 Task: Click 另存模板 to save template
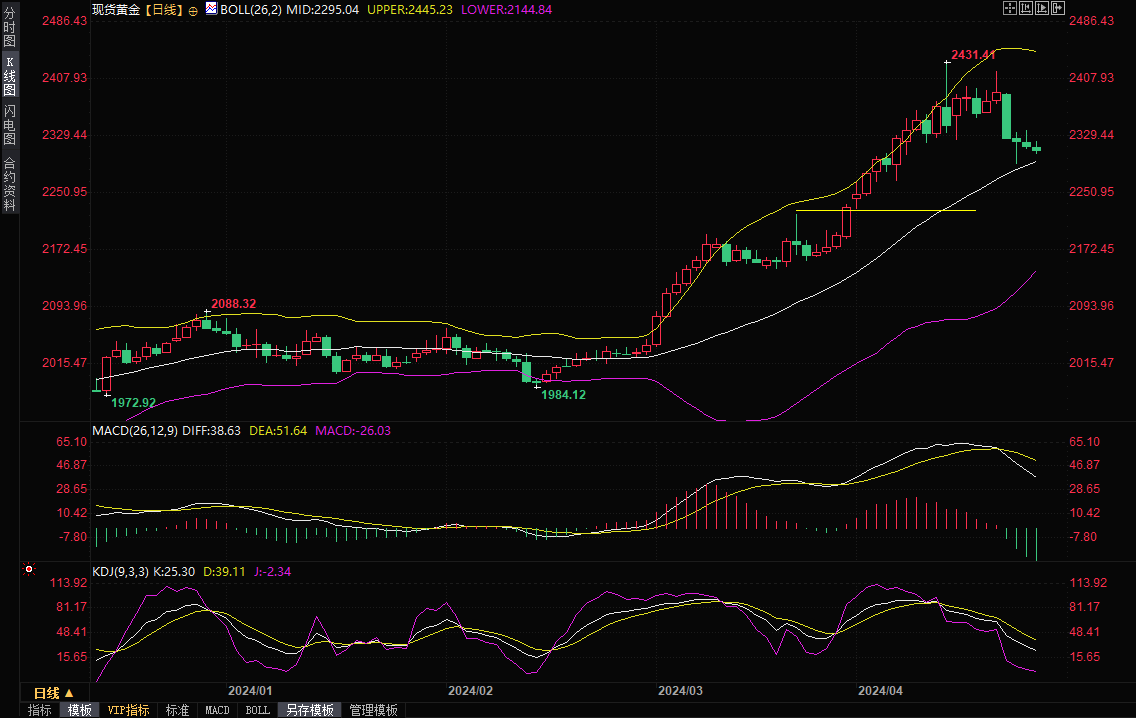[309, 710]
